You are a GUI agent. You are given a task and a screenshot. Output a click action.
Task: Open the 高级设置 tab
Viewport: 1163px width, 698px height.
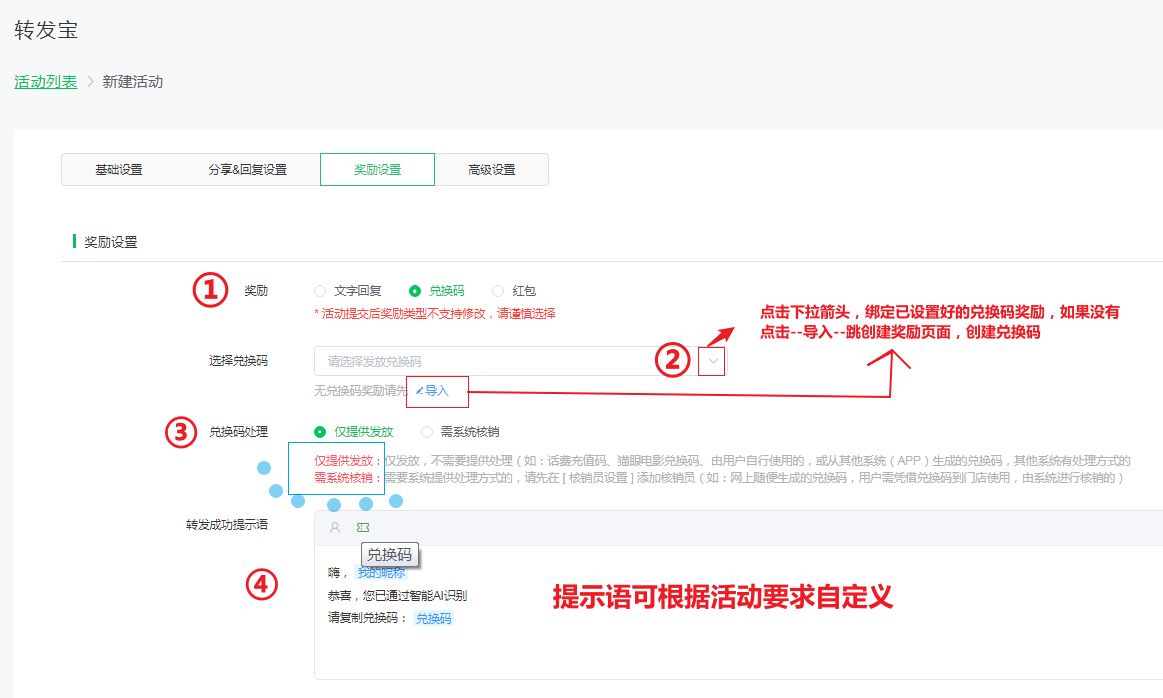(492, 170)
